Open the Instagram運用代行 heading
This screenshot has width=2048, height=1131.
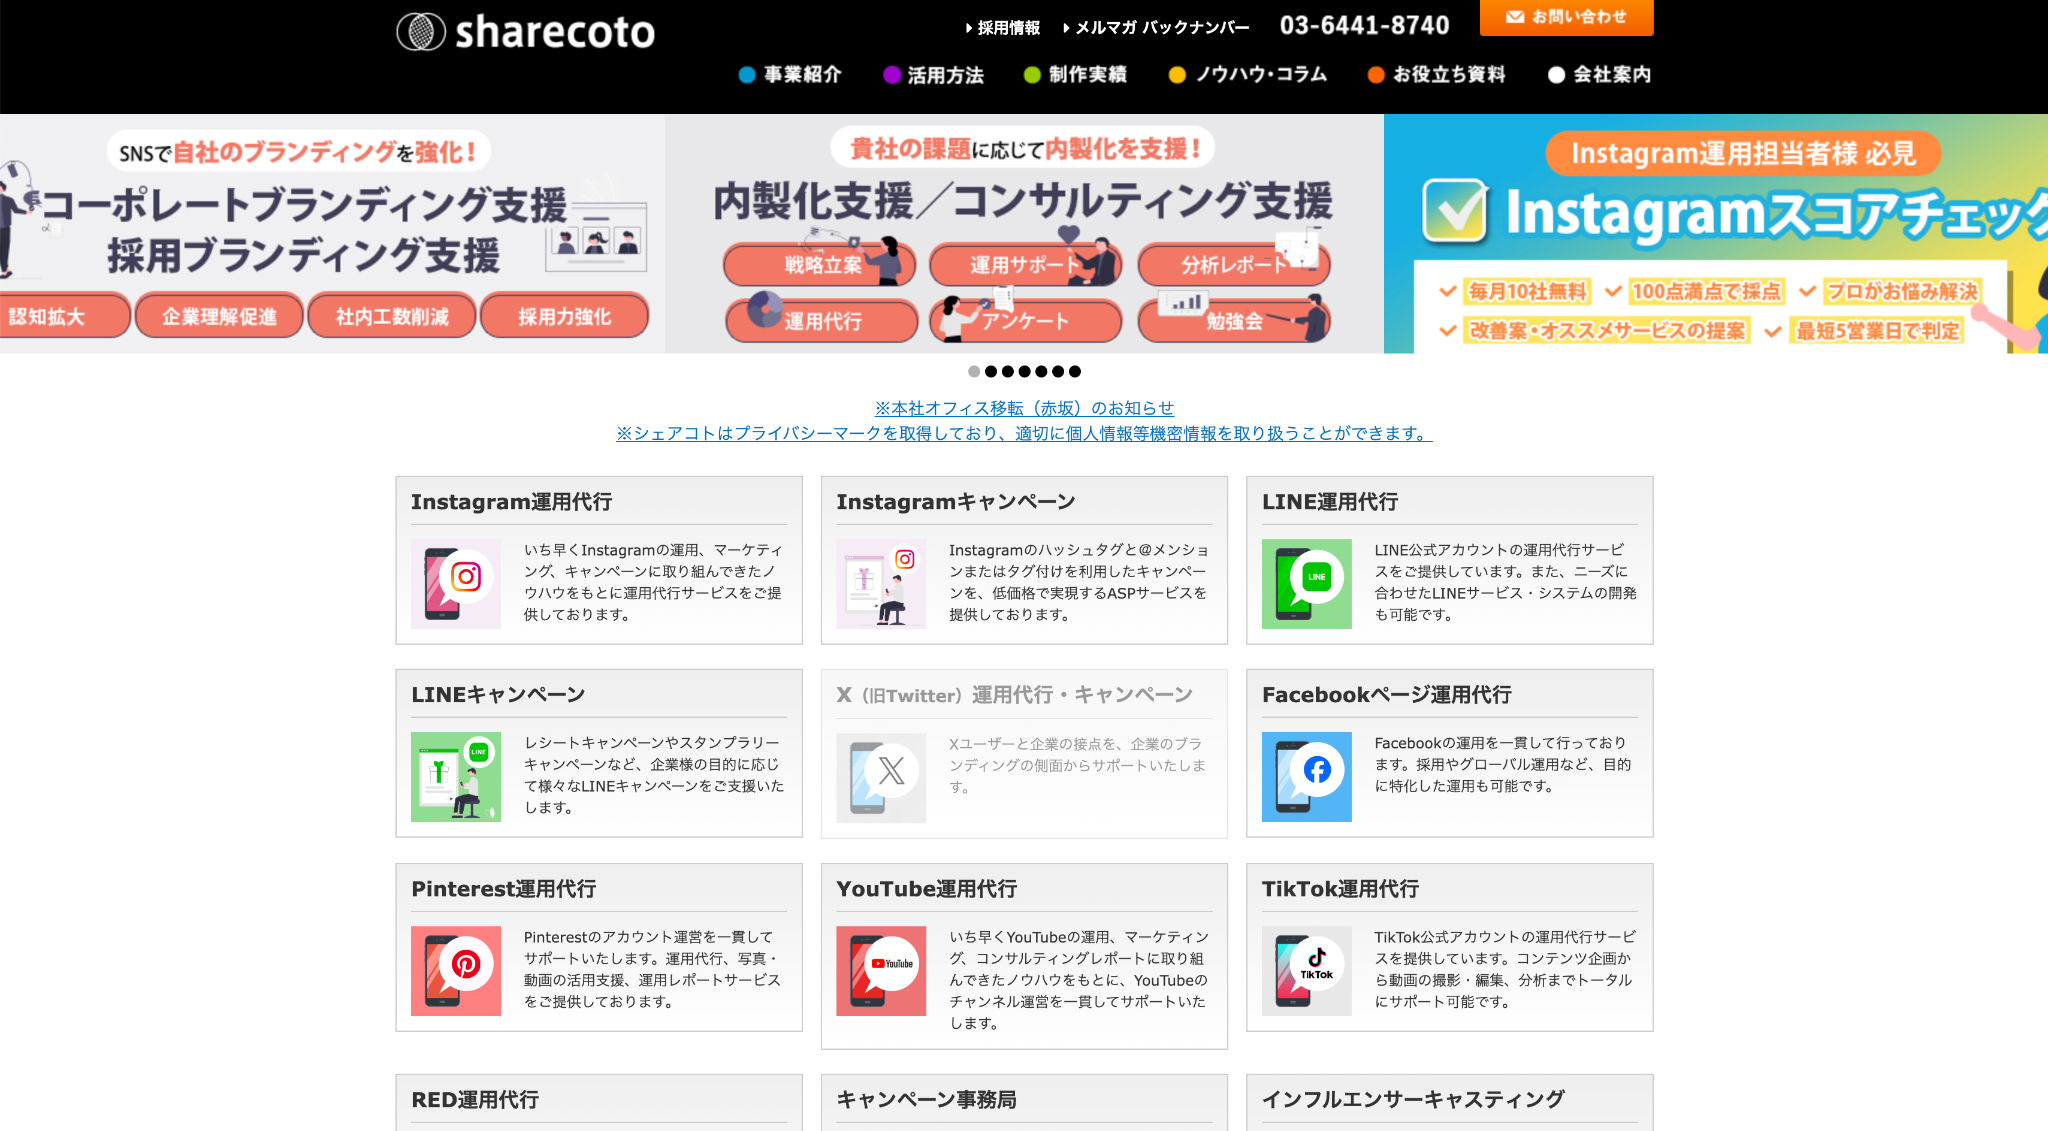pos(511,502)
